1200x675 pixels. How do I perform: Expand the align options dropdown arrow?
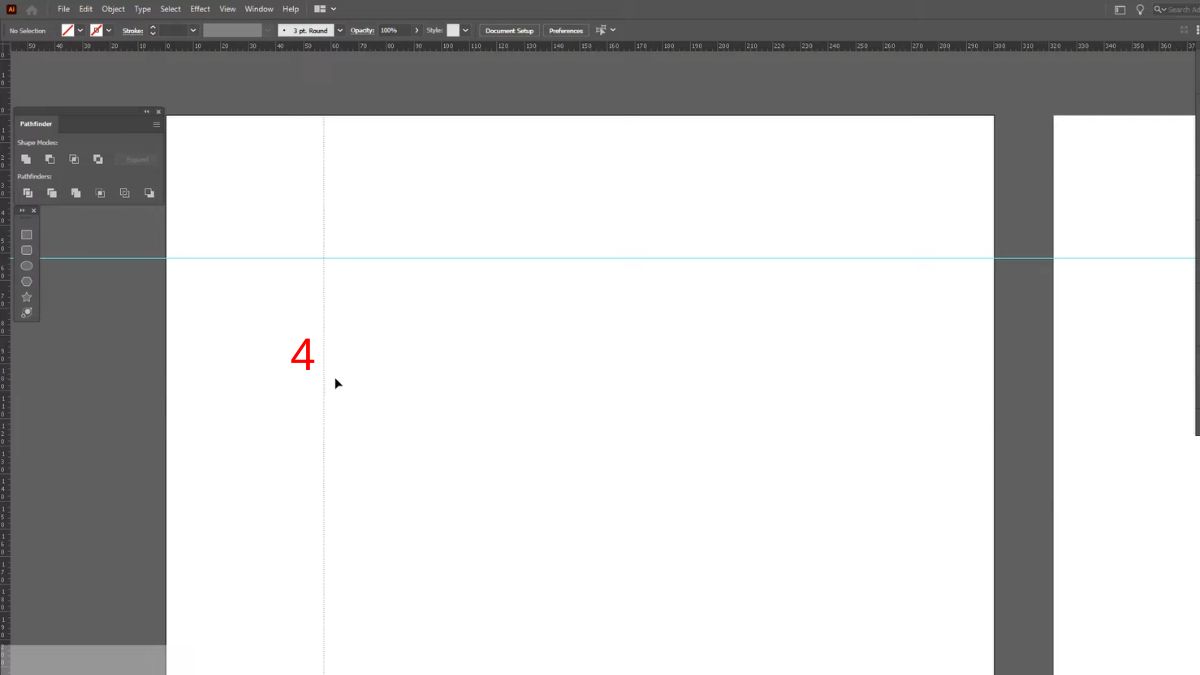pos(613,30)
